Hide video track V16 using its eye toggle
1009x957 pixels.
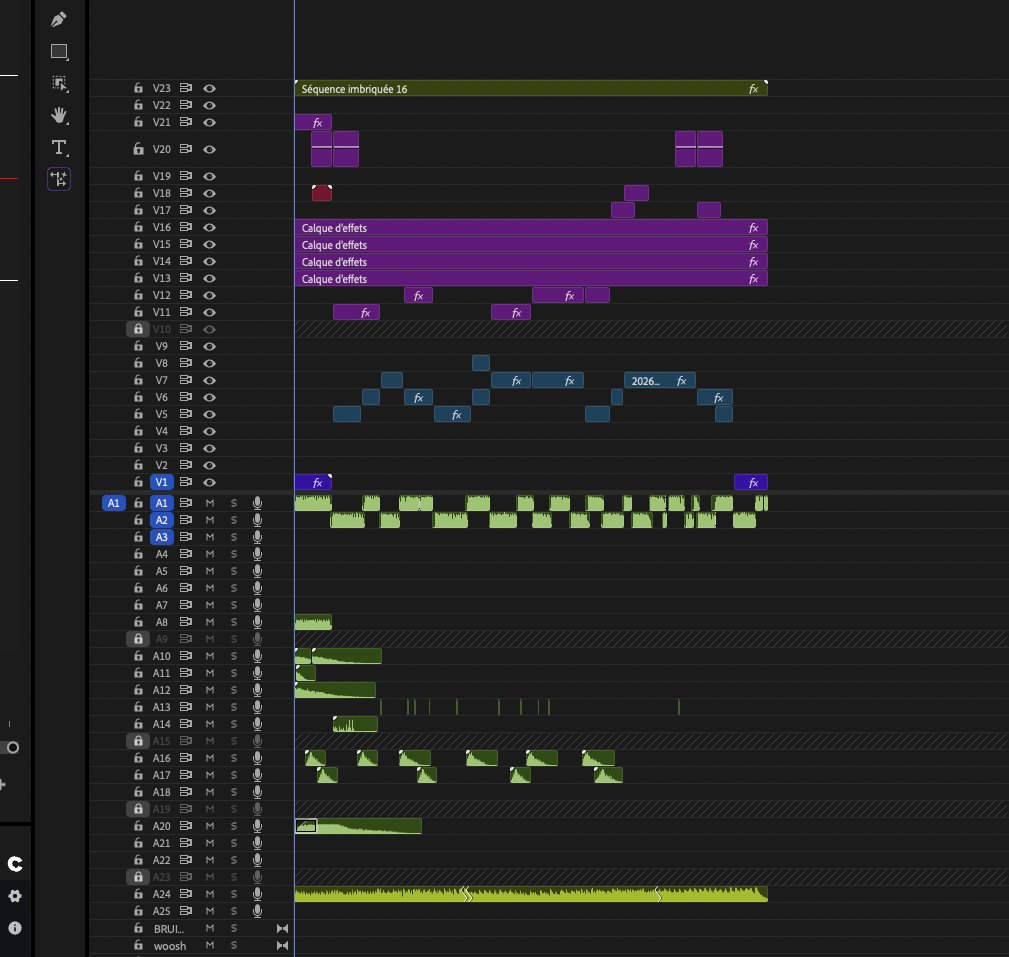tap(209, 227)
